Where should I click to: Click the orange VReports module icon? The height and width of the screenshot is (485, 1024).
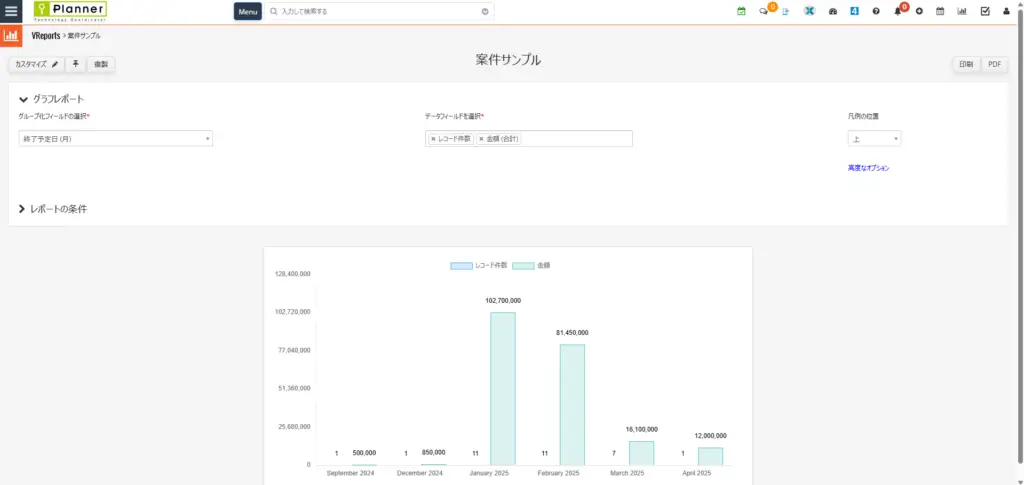pyautogui.click(x=11, y=35)
